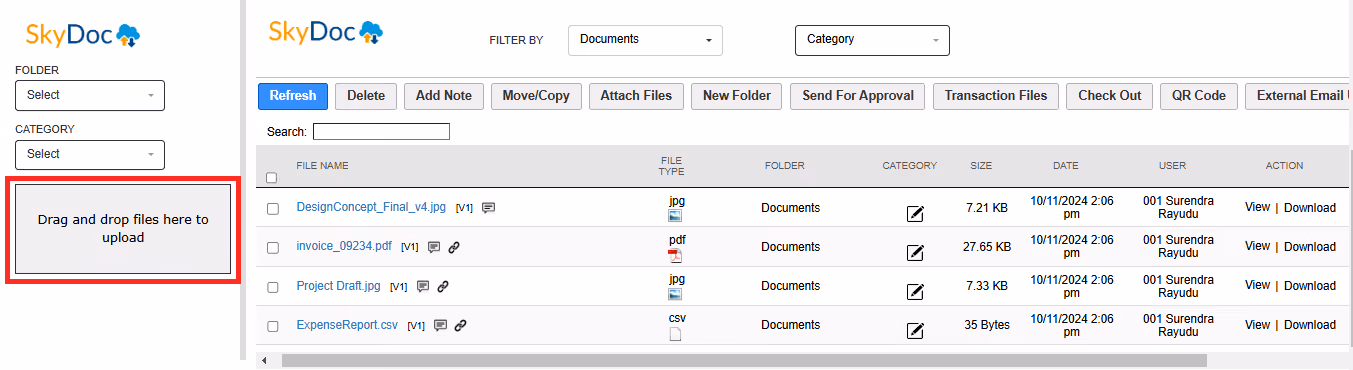Download Project Draft.jpg

[1310, 286]
